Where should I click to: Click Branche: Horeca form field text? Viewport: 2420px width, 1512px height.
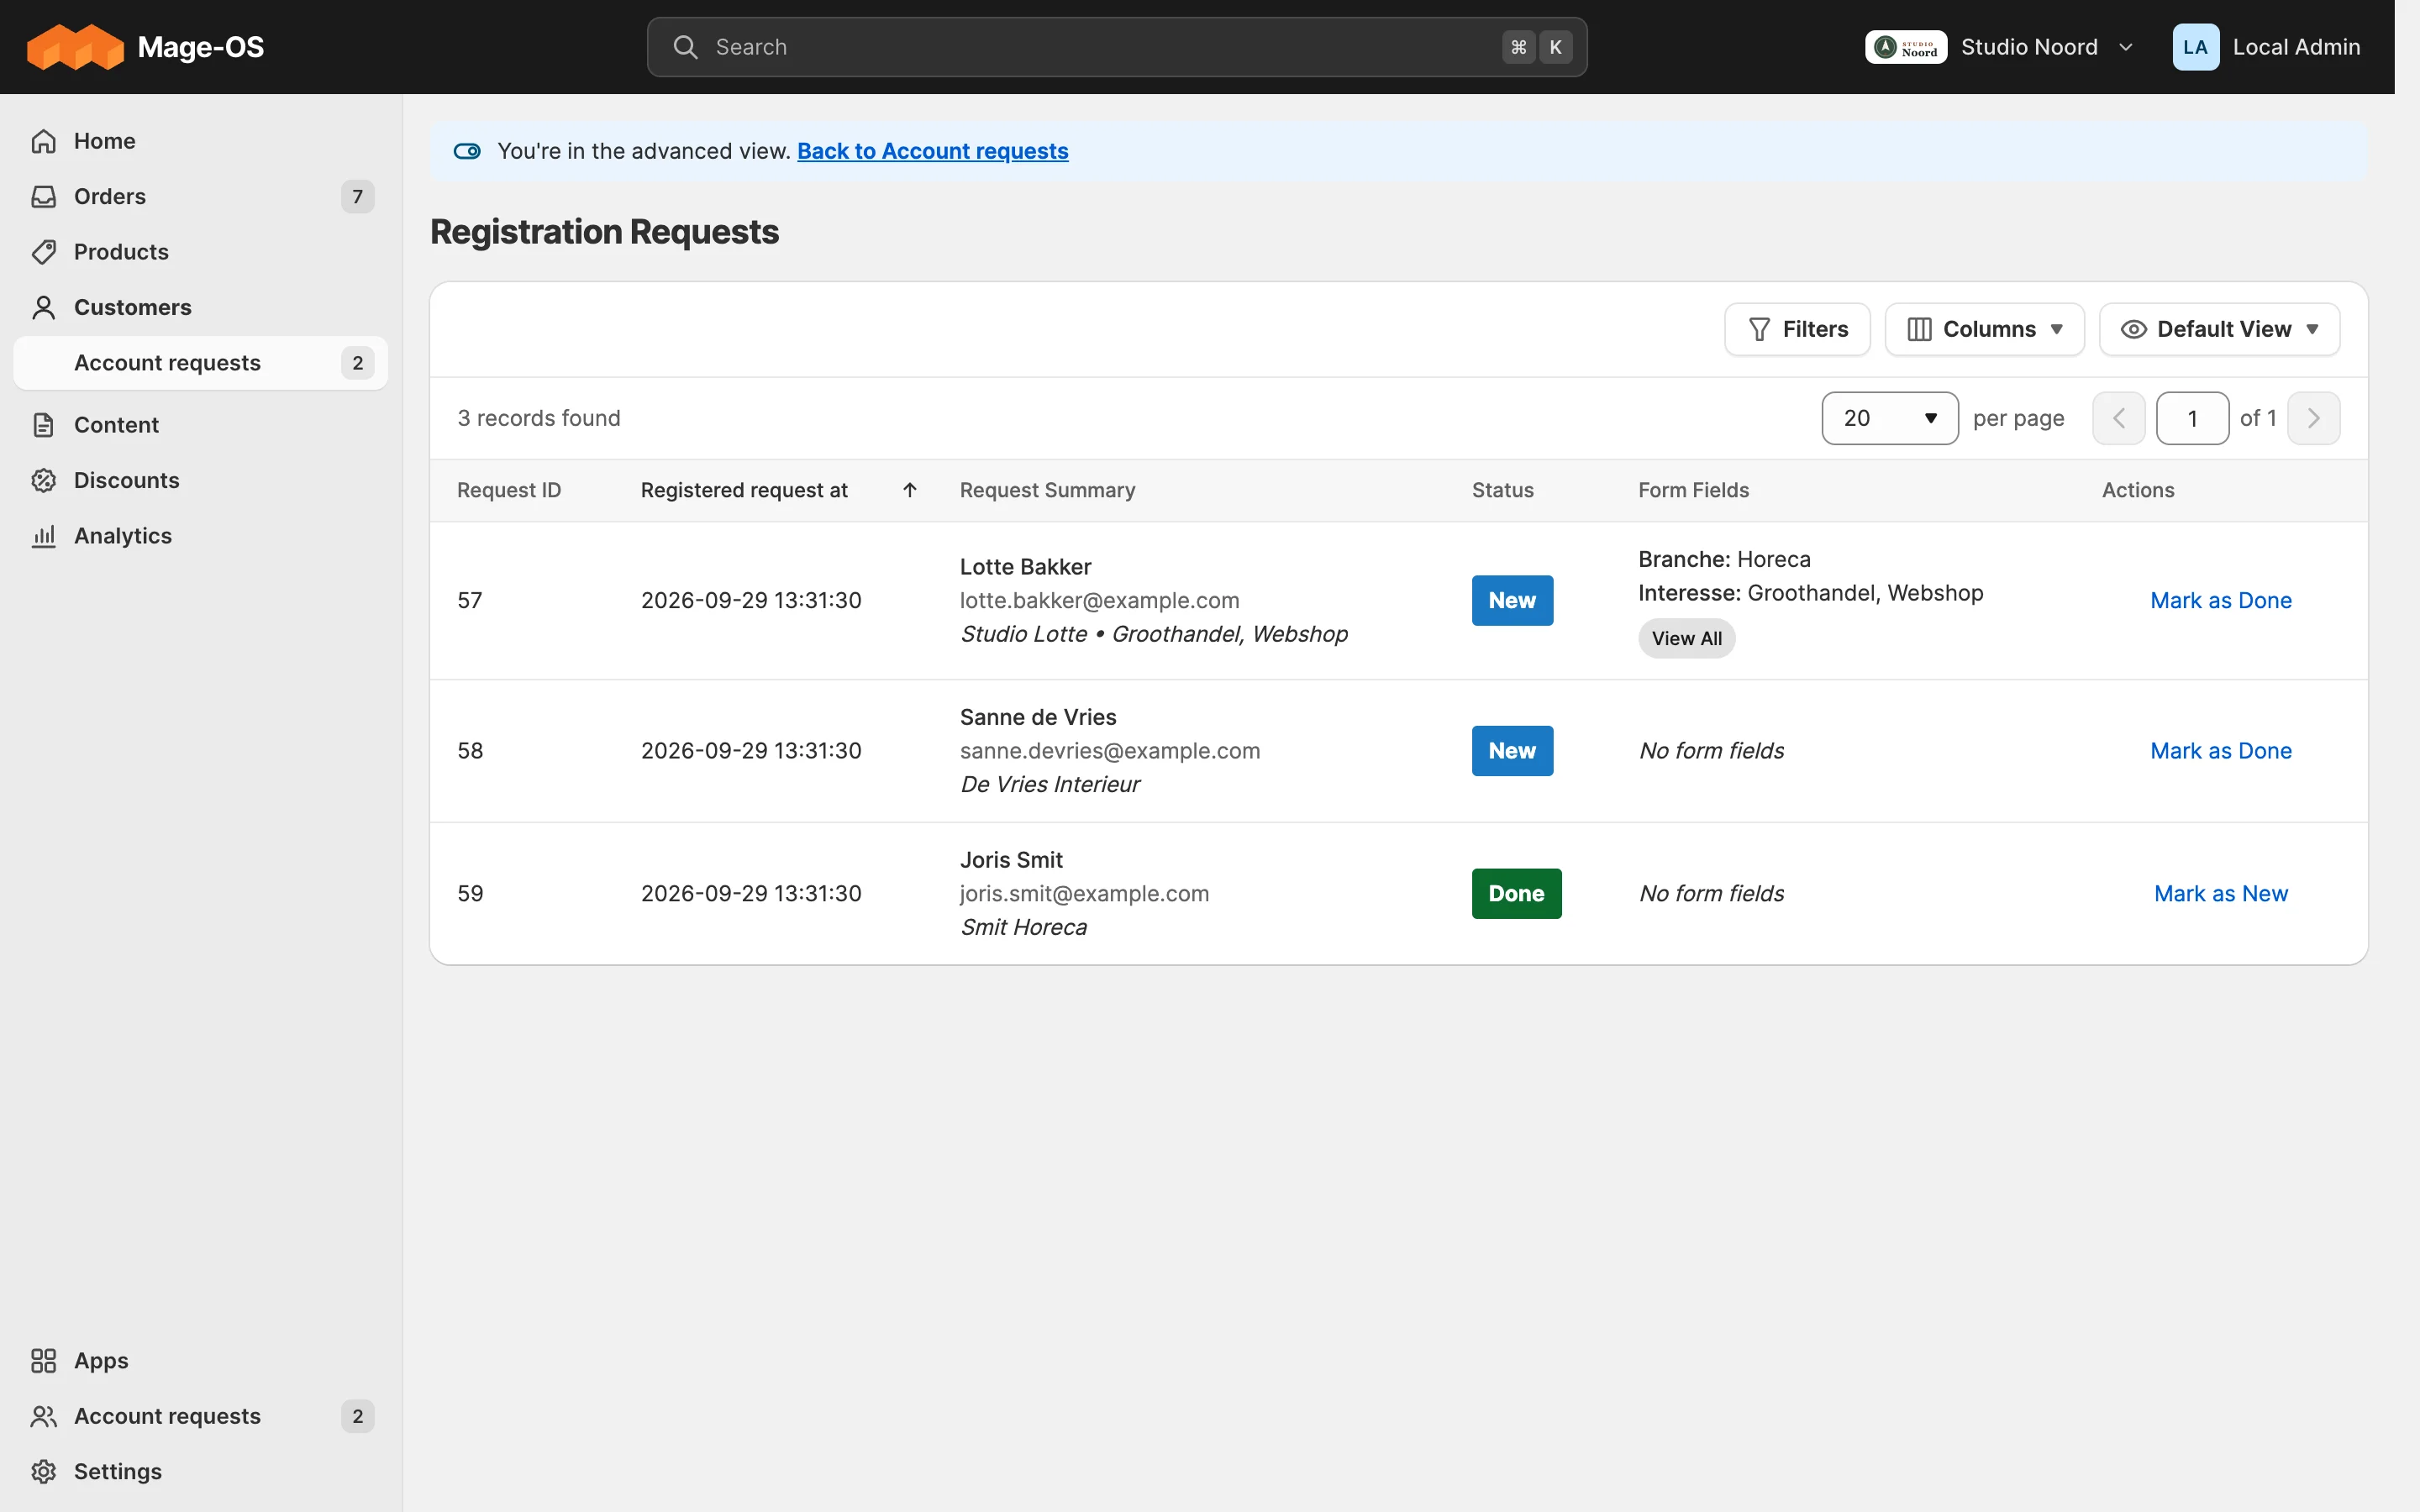point(1724,559)
